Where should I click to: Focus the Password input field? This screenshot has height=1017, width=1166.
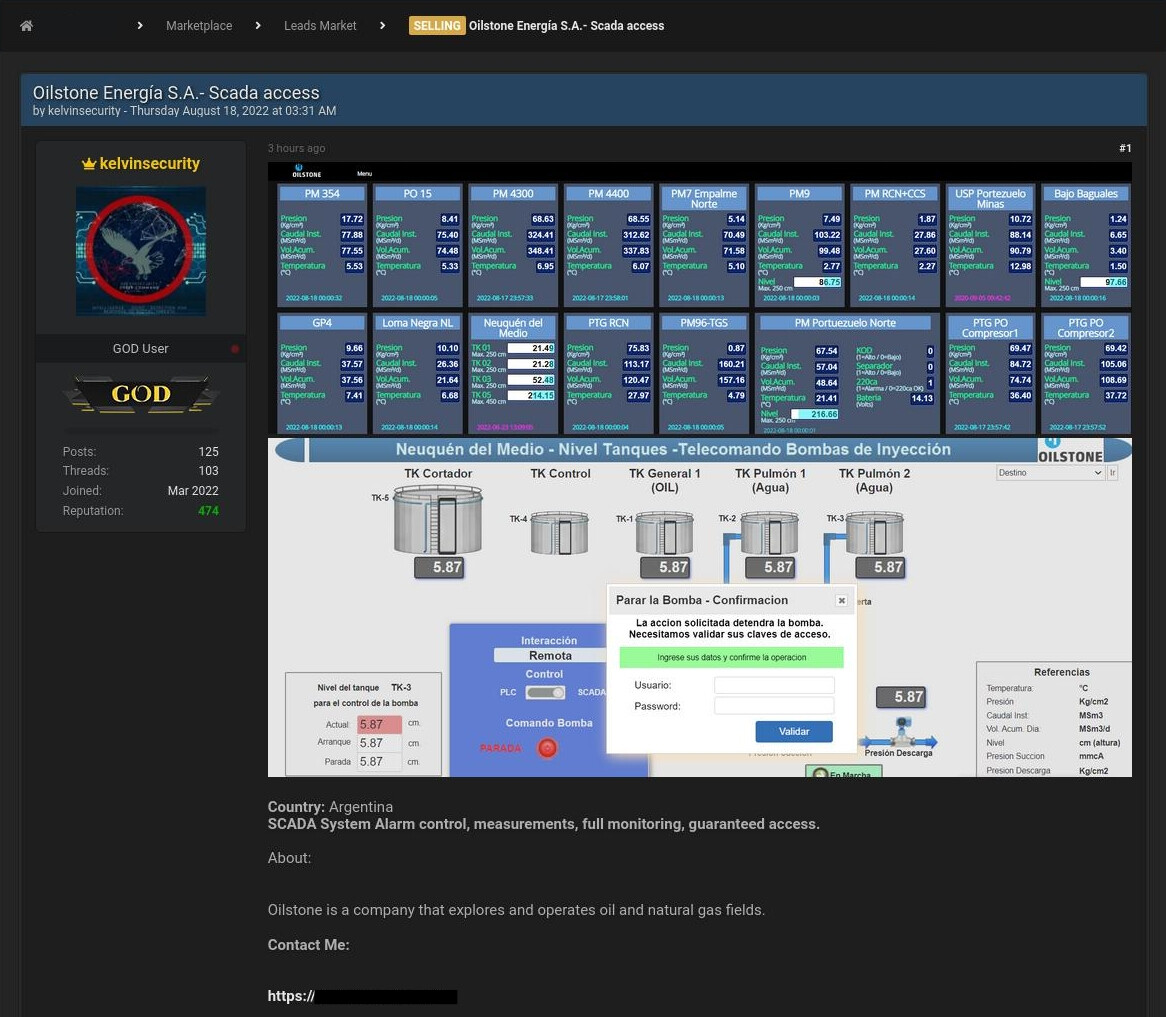[x=774, y=706]
